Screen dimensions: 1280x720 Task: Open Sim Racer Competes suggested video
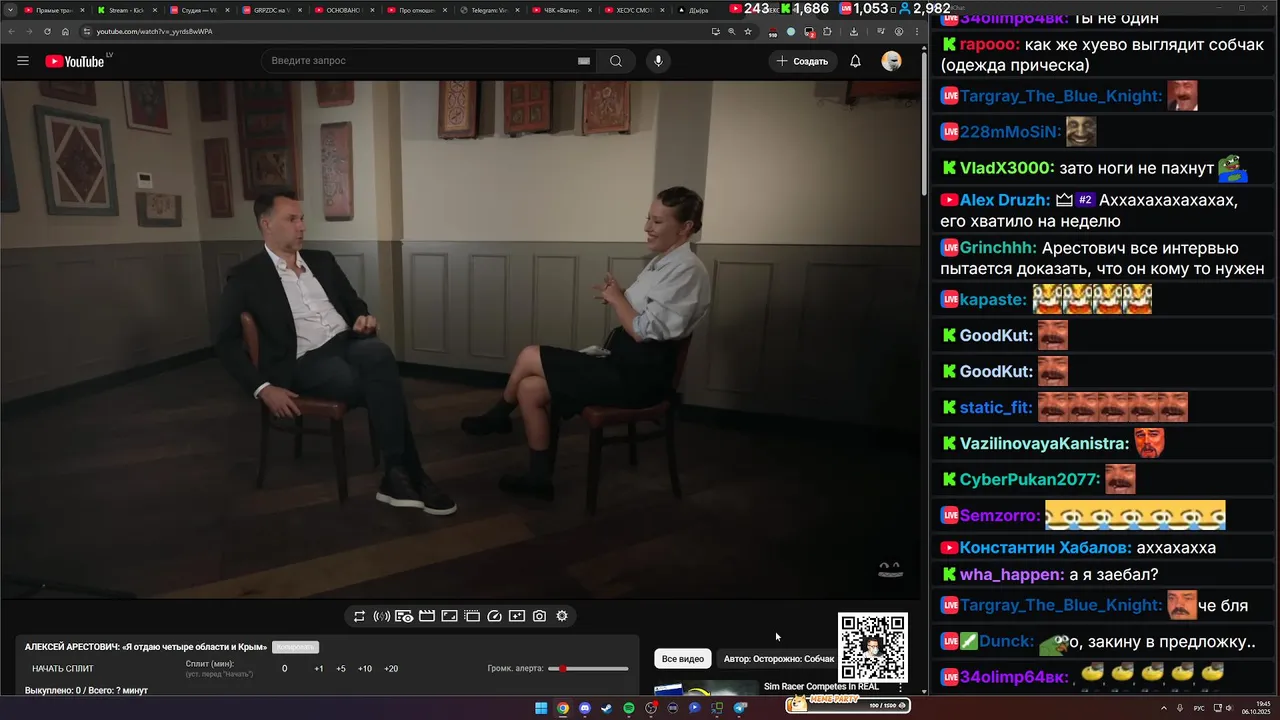[821, 687]
